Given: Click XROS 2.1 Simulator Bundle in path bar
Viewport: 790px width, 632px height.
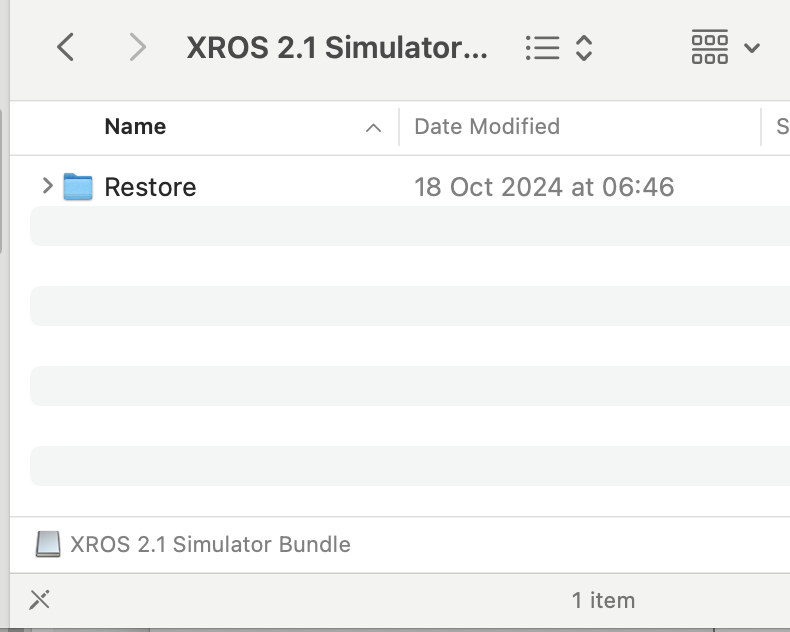Looking at the screenshot, I should 210,544.
